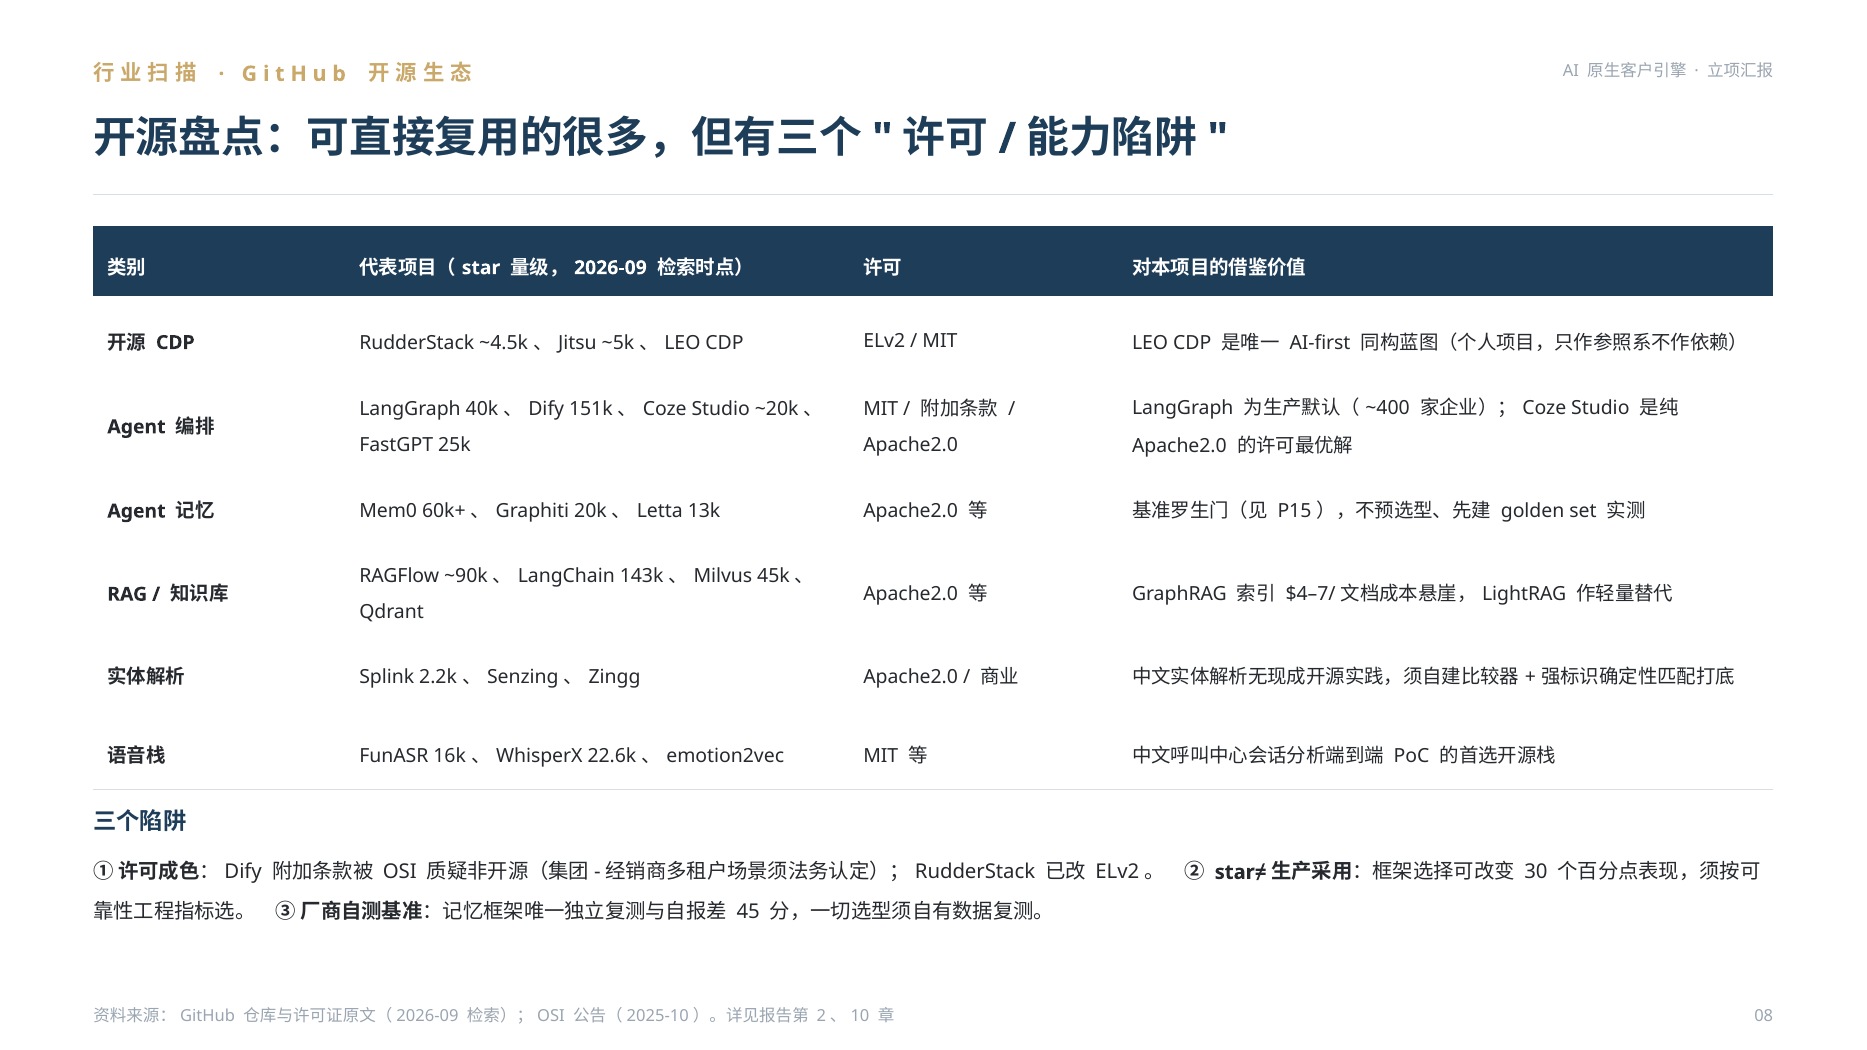
Task: Select the cell listing Mem0, Graphiti, Letta
Action: point(540,510)
